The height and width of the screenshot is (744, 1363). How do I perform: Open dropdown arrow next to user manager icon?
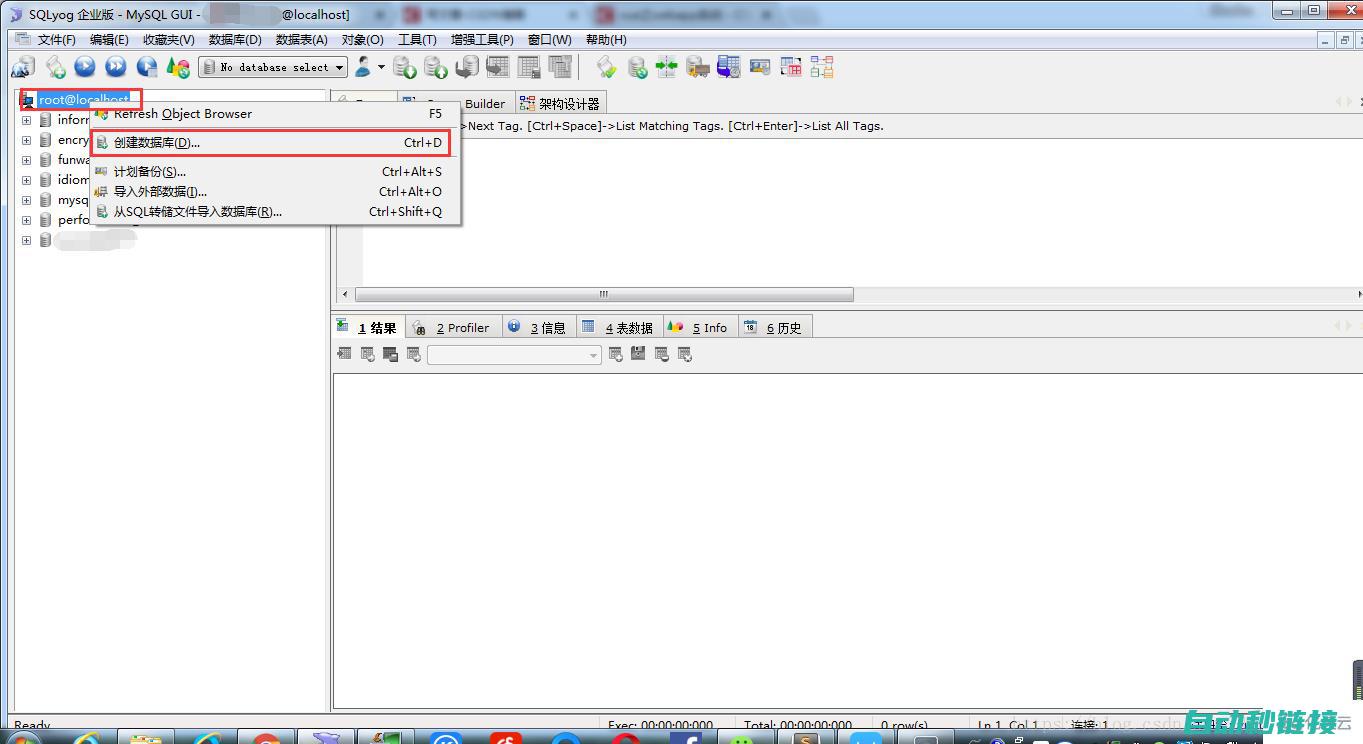381,67
